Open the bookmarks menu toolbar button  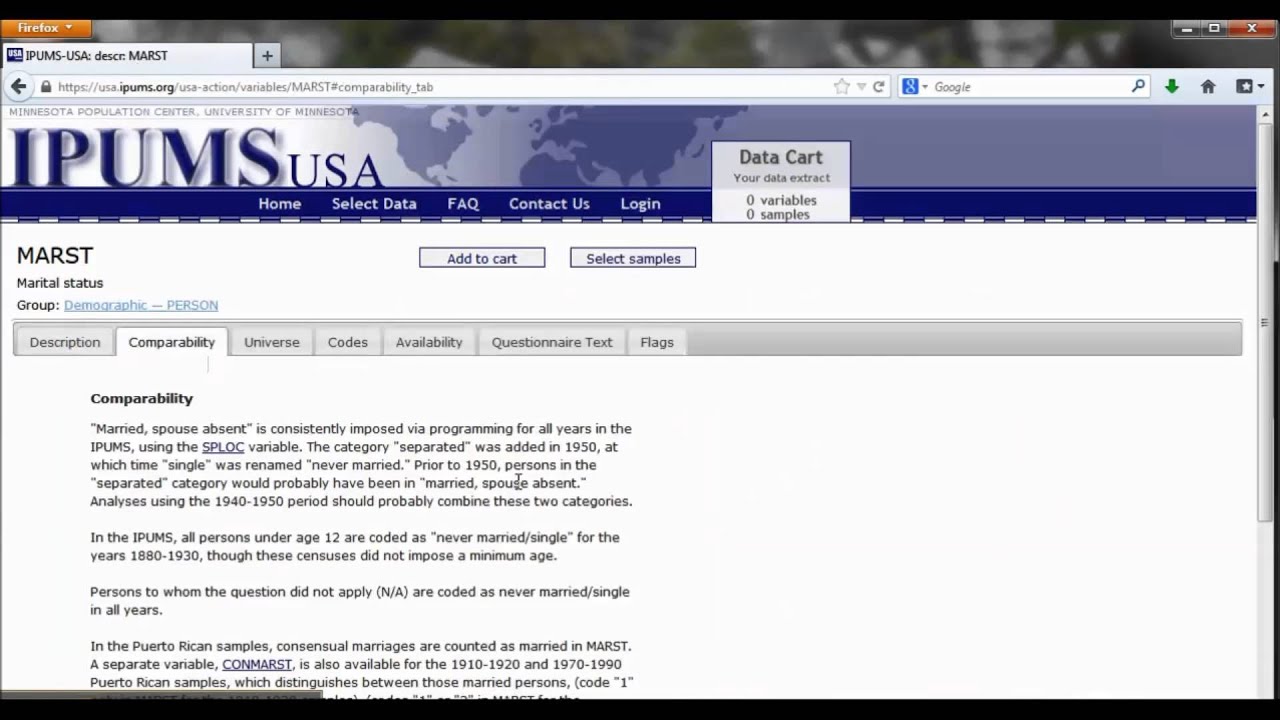[x=1249, y=87]
